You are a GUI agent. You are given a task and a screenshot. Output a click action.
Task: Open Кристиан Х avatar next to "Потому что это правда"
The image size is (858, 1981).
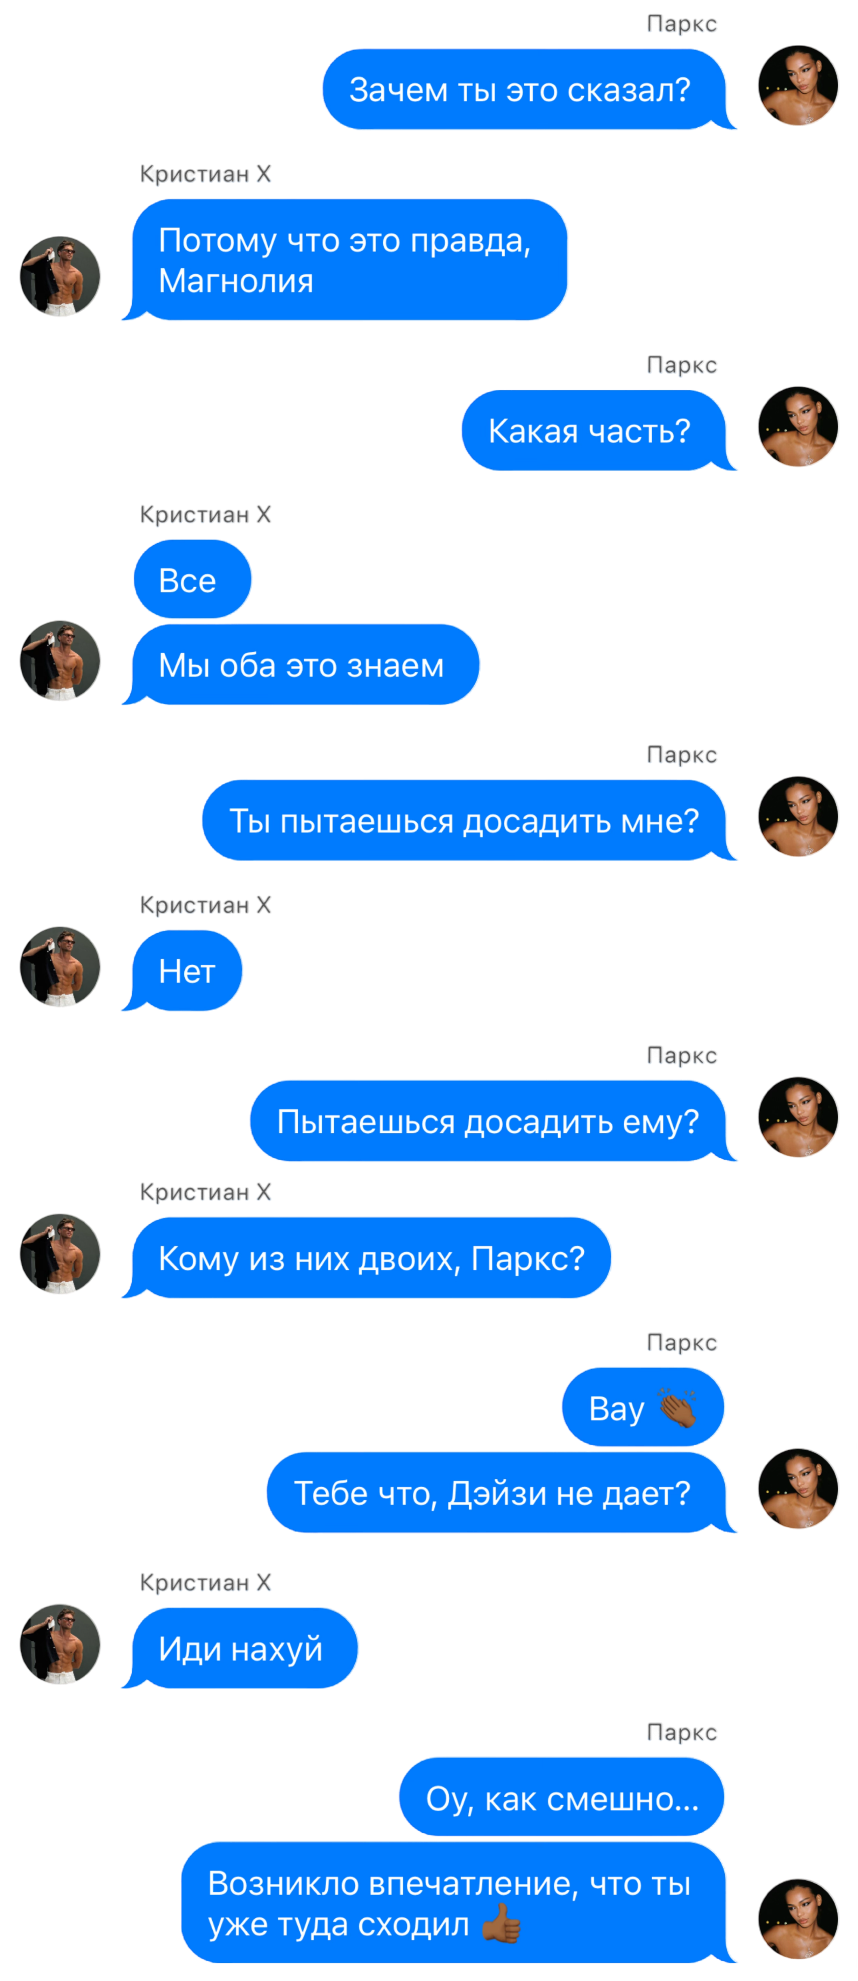pos(60,276)
